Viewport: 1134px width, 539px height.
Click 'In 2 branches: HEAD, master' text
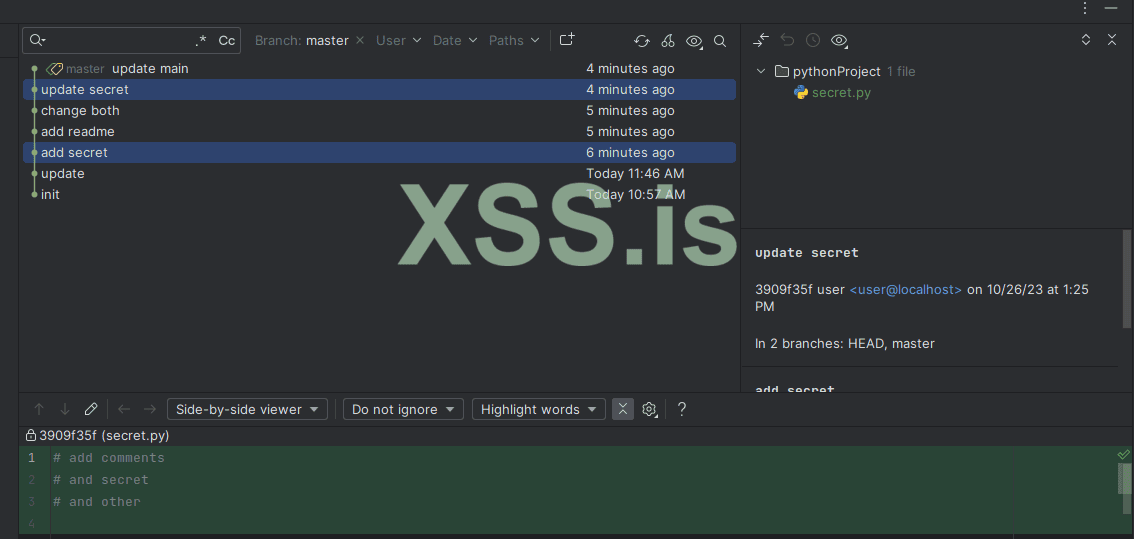coord(845,344)
